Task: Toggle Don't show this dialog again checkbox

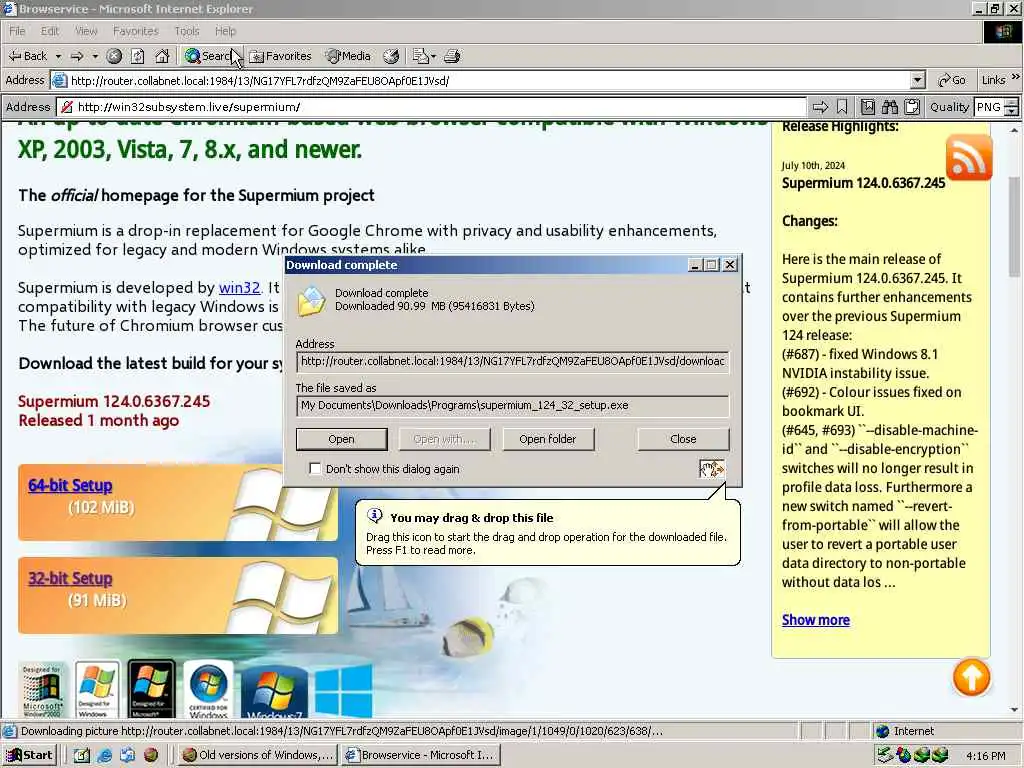Action: [315, 468]
